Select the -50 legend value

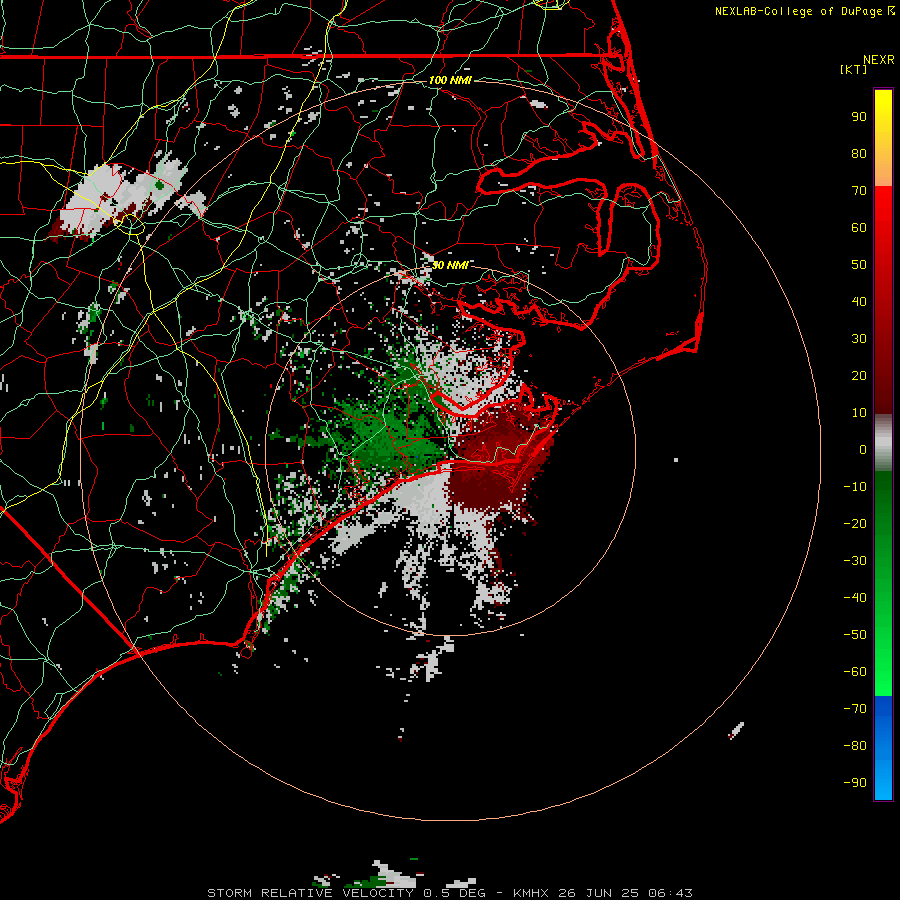point(855,635)
